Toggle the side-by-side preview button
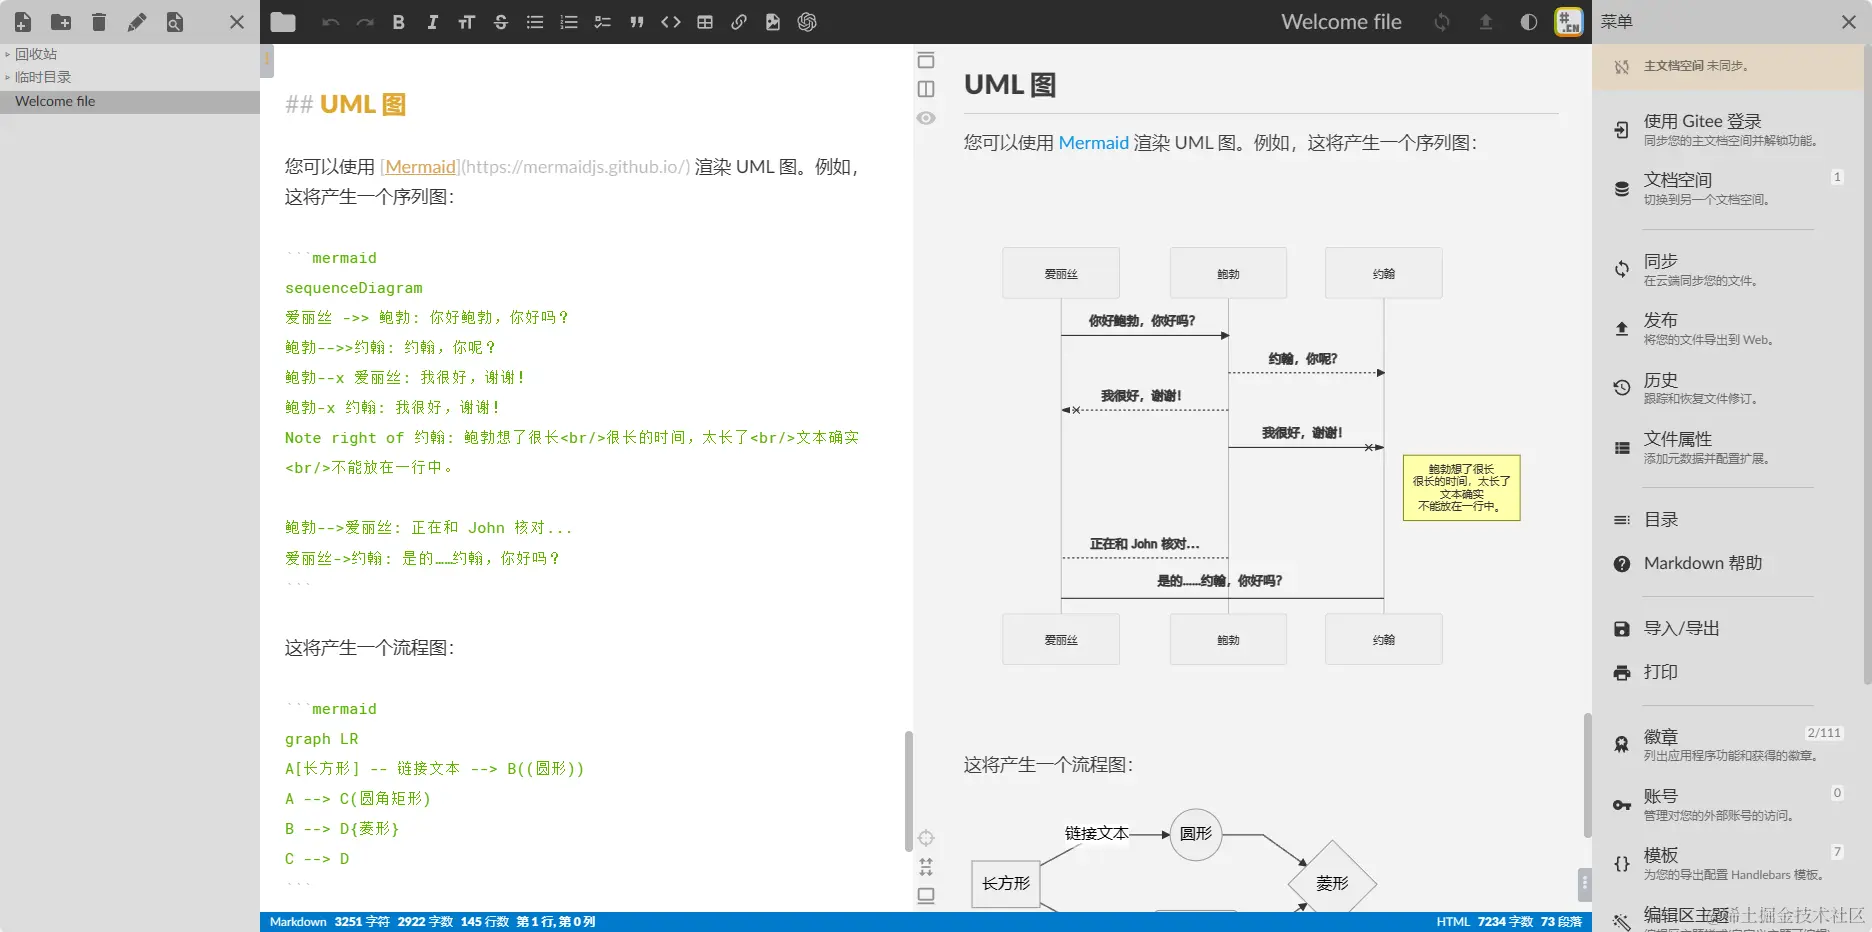 (x=926, y=89)
